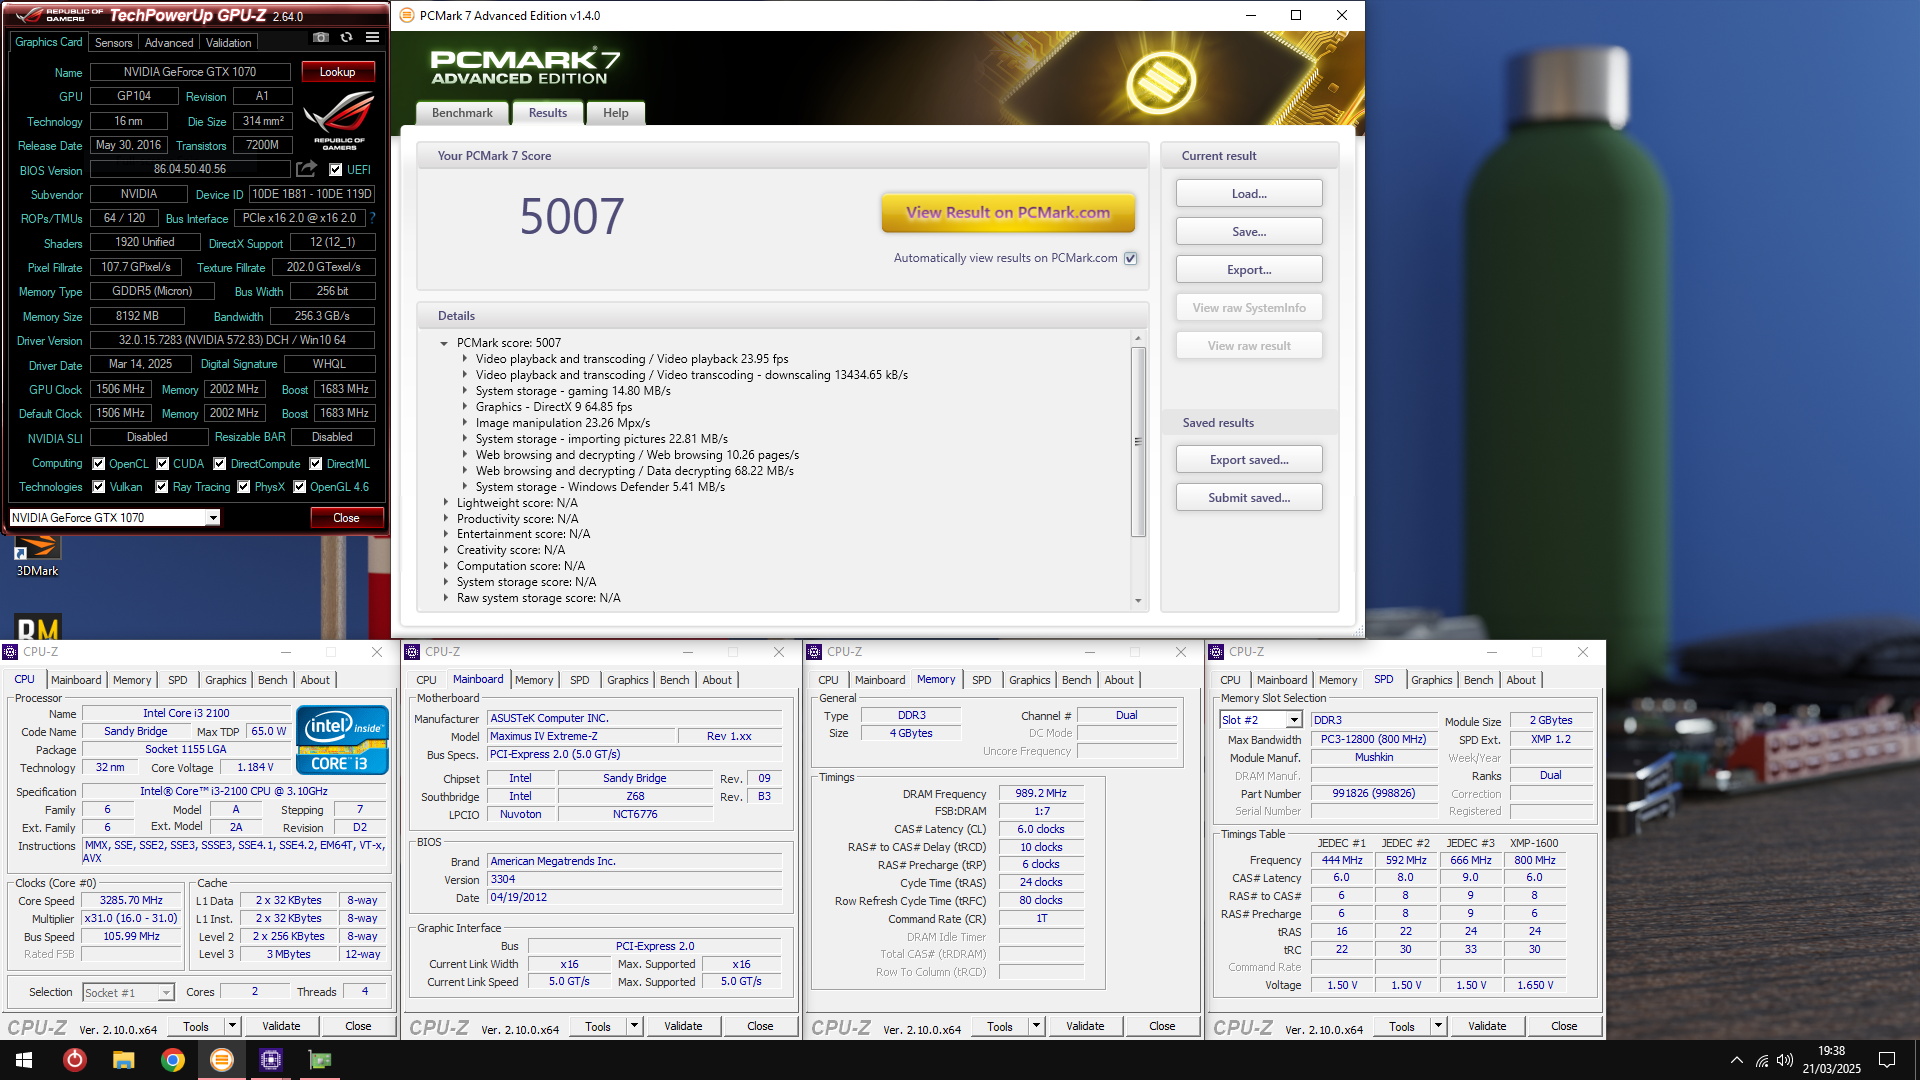Screen dimensions: 1920x1080
Task: Open the notification center icon
Action: 1887,1060
